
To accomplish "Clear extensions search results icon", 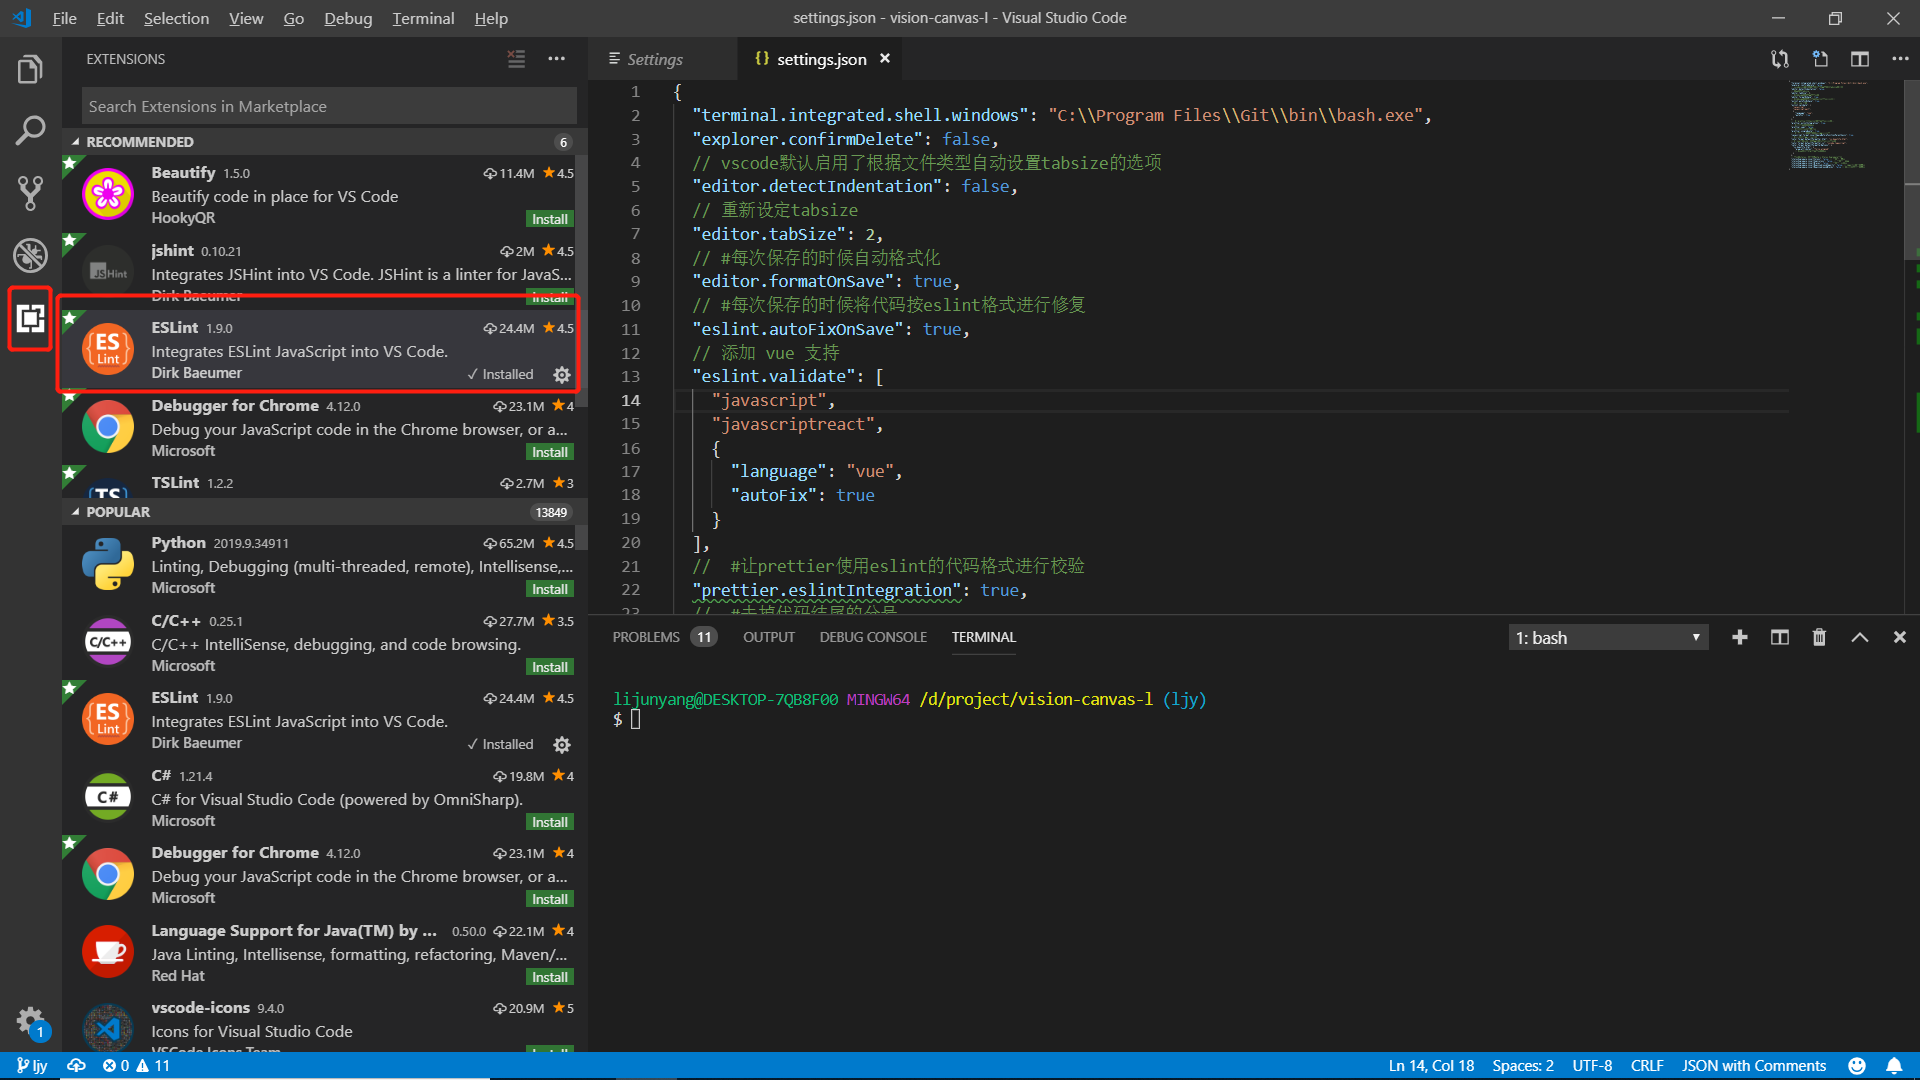I will 516,59.
